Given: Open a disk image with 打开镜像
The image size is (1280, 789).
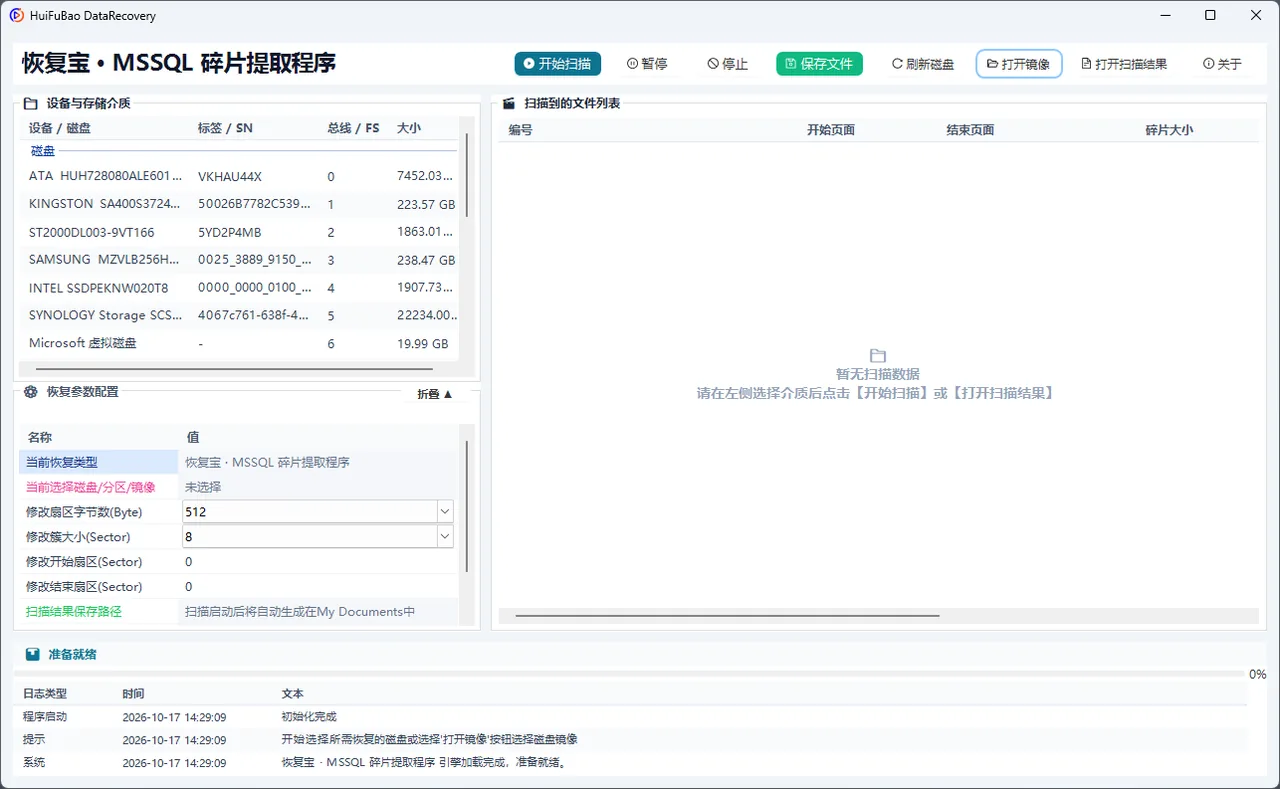Looking at the screenshot, I should click(x=1019, y=64).
